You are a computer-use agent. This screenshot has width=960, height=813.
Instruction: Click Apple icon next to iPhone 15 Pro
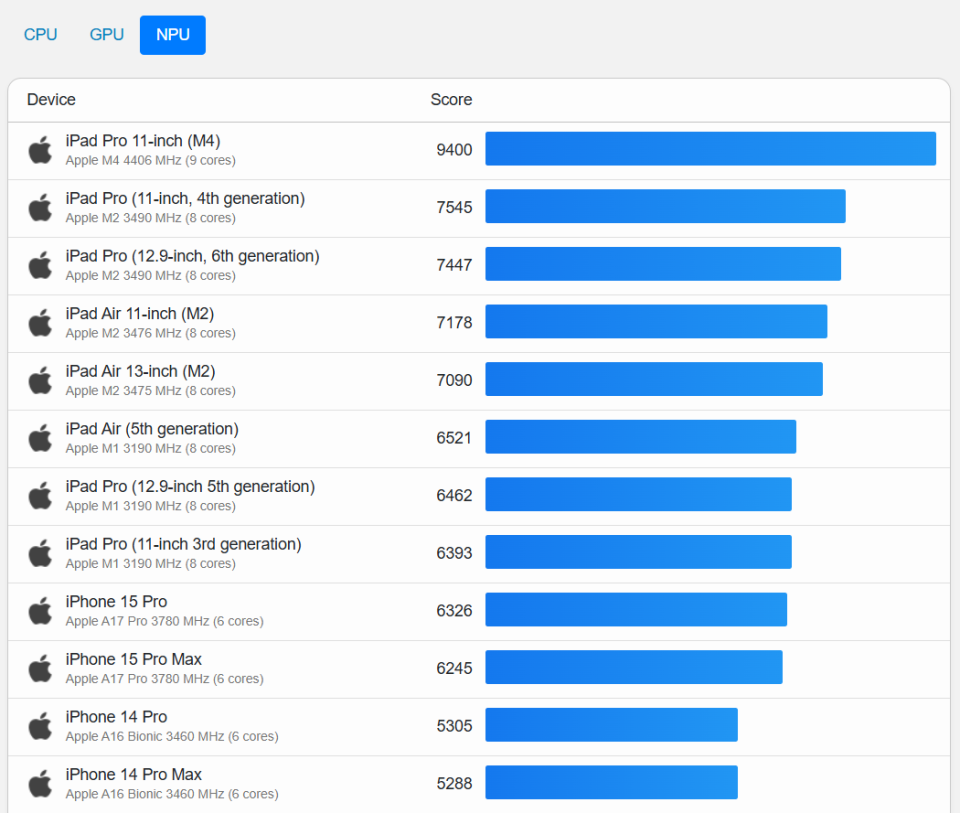(x=40, y=611)
